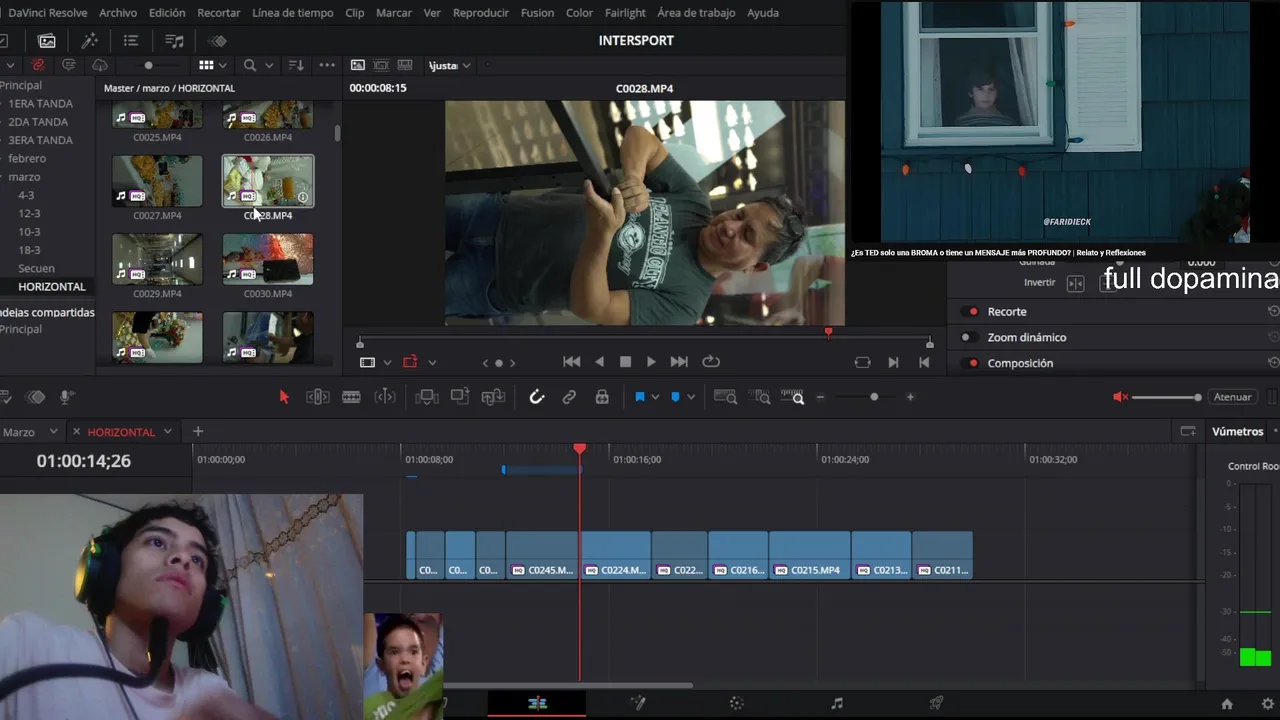
Task: Click the Linked Selection chain icon
Action: pyautogui.click(x=569, y=397)
